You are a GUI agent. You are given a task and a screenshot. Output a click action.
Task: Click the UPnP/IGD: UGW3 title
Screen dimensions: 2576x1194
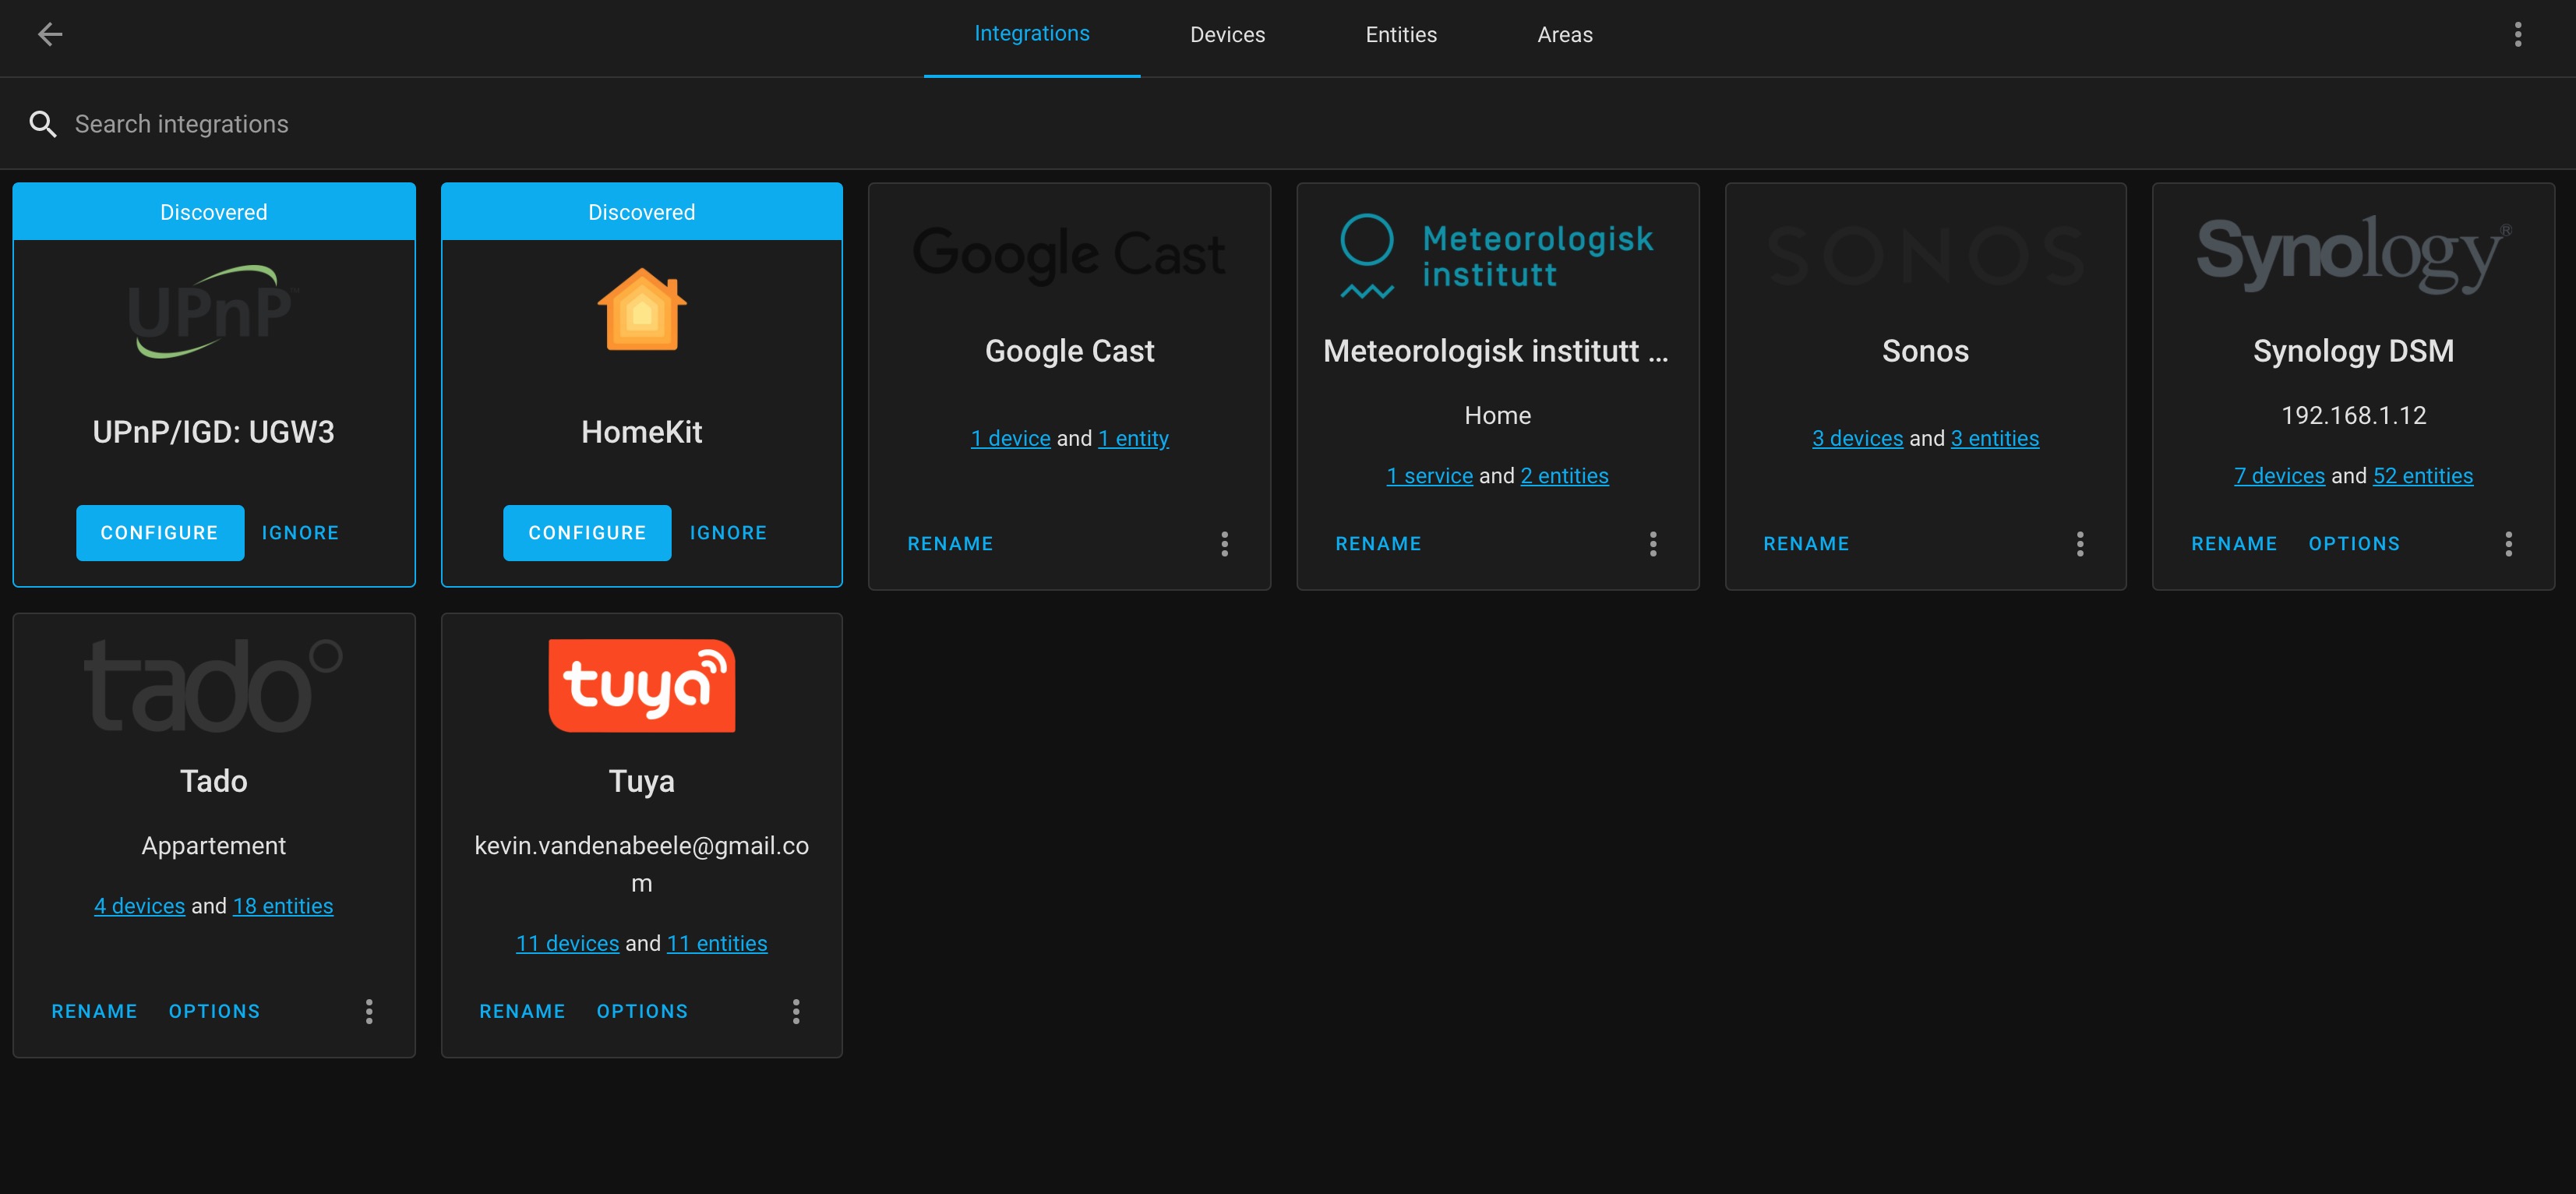click(214, 432)
